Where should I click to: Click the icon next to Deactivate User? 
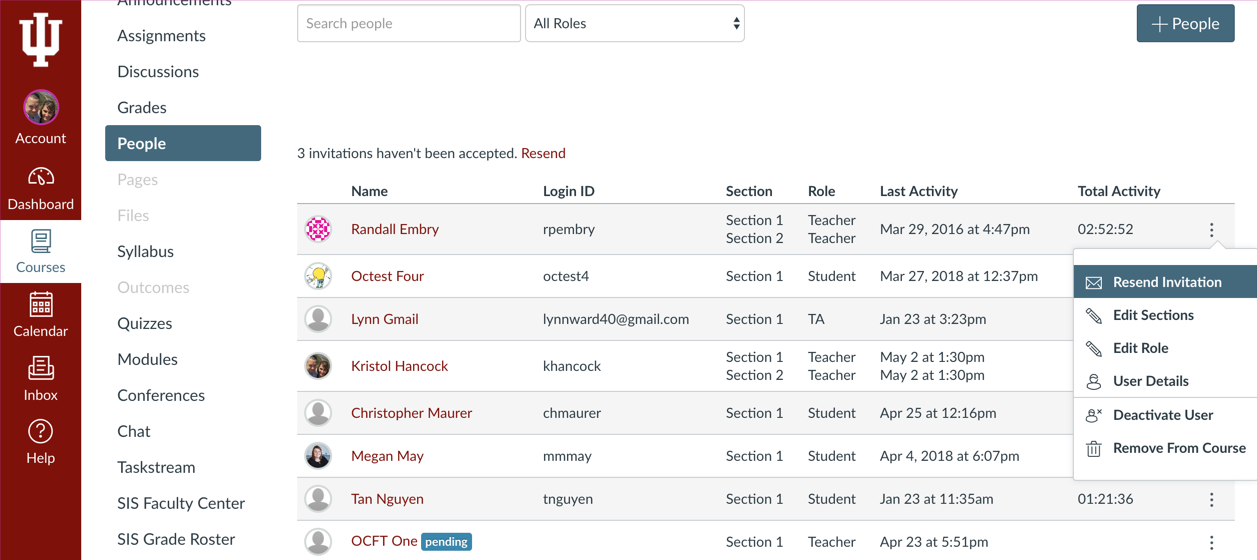coord(1094,415)
